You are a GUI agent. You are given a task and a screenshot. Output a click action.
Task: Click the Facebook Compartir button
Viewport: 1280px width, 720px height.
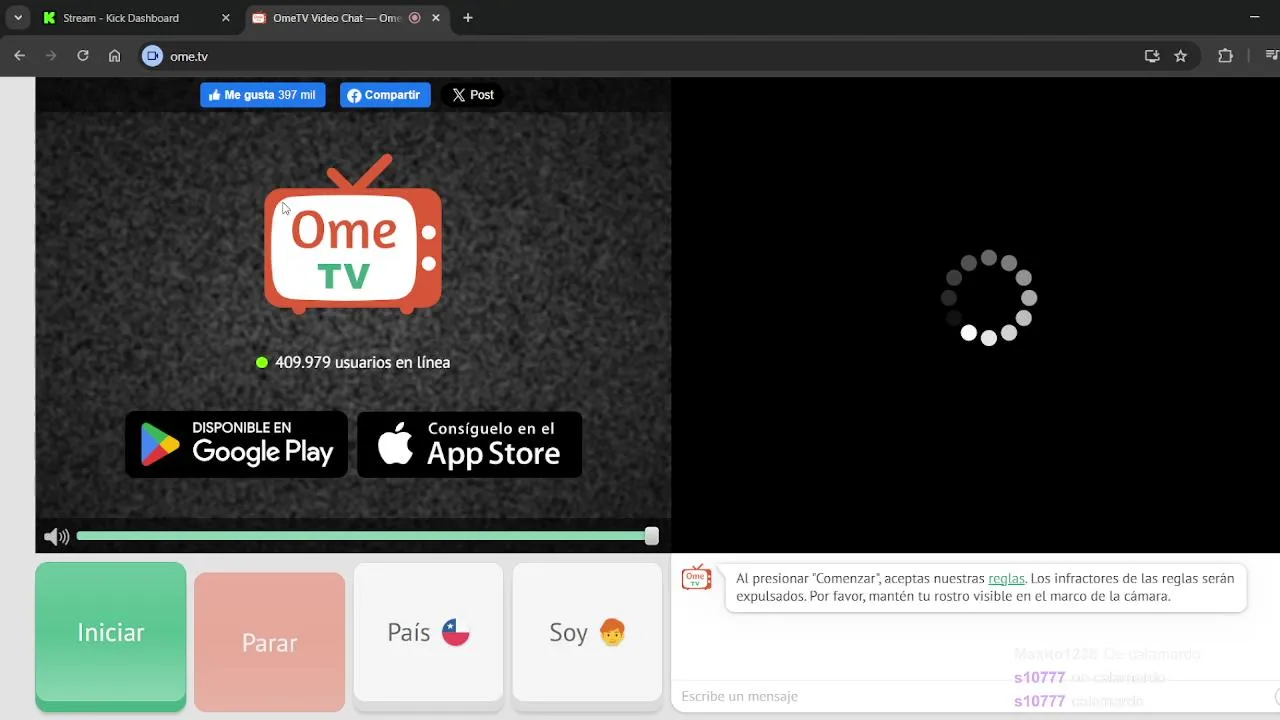[385, 95]
